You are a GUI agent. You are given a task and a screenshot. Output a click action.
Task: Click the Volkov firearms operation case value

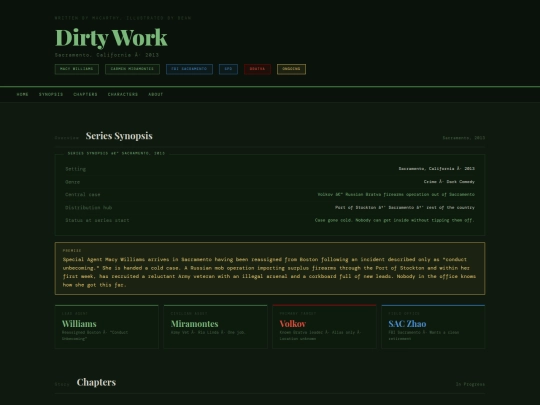point(396,195)
